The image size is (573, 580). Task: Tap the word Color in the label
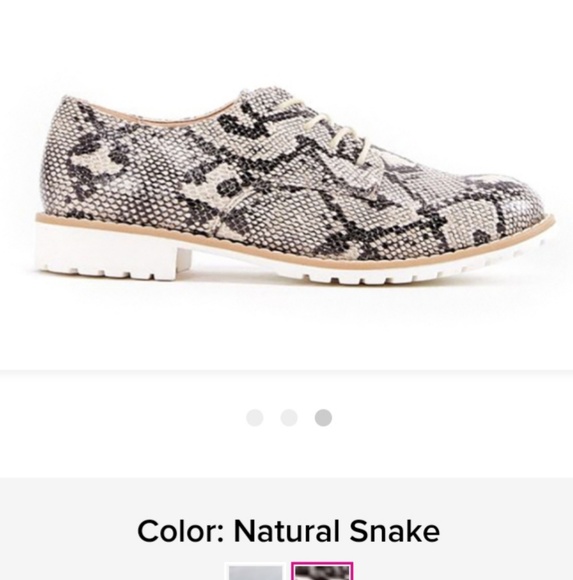[x=181, y=531]
